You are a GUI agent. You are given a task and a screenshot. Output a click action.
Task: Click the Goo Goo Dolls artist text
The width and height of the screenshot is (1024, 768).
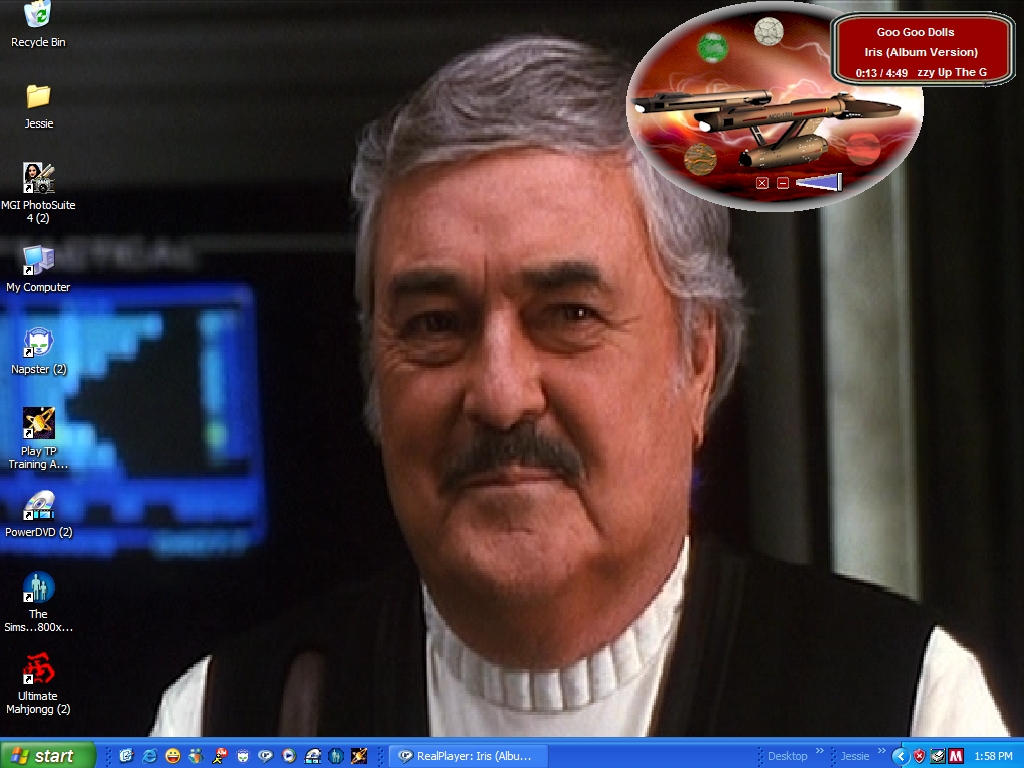coord(915,32)
